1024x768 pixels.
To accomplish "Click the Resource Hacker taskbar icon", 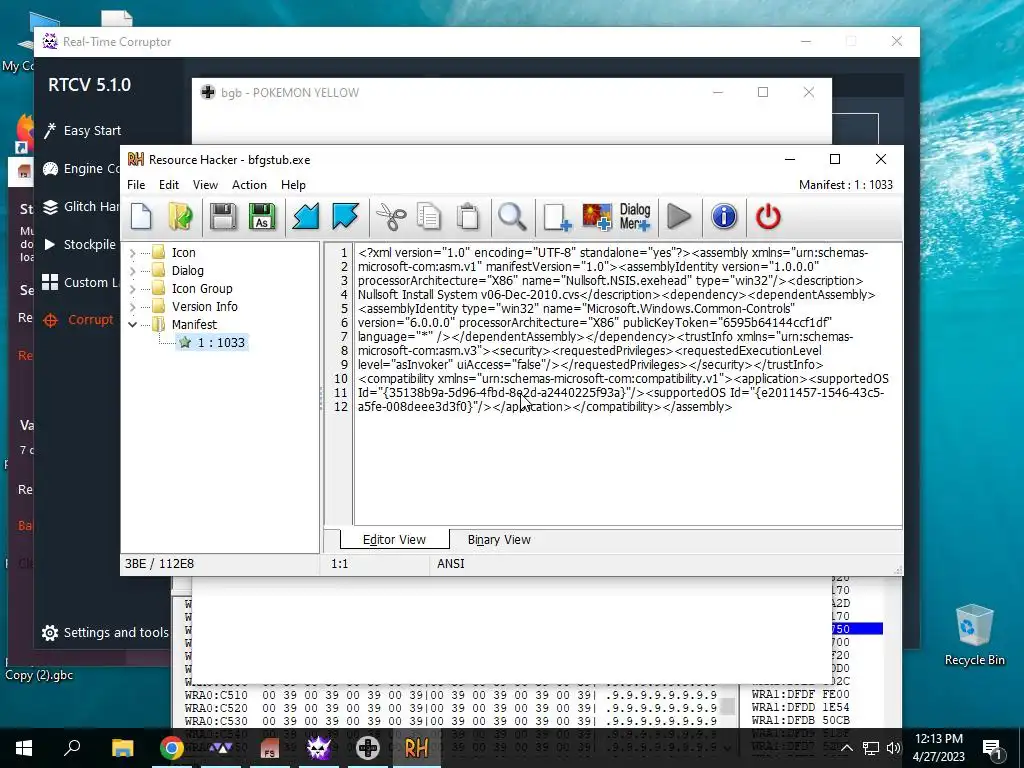I will (417, 747).
